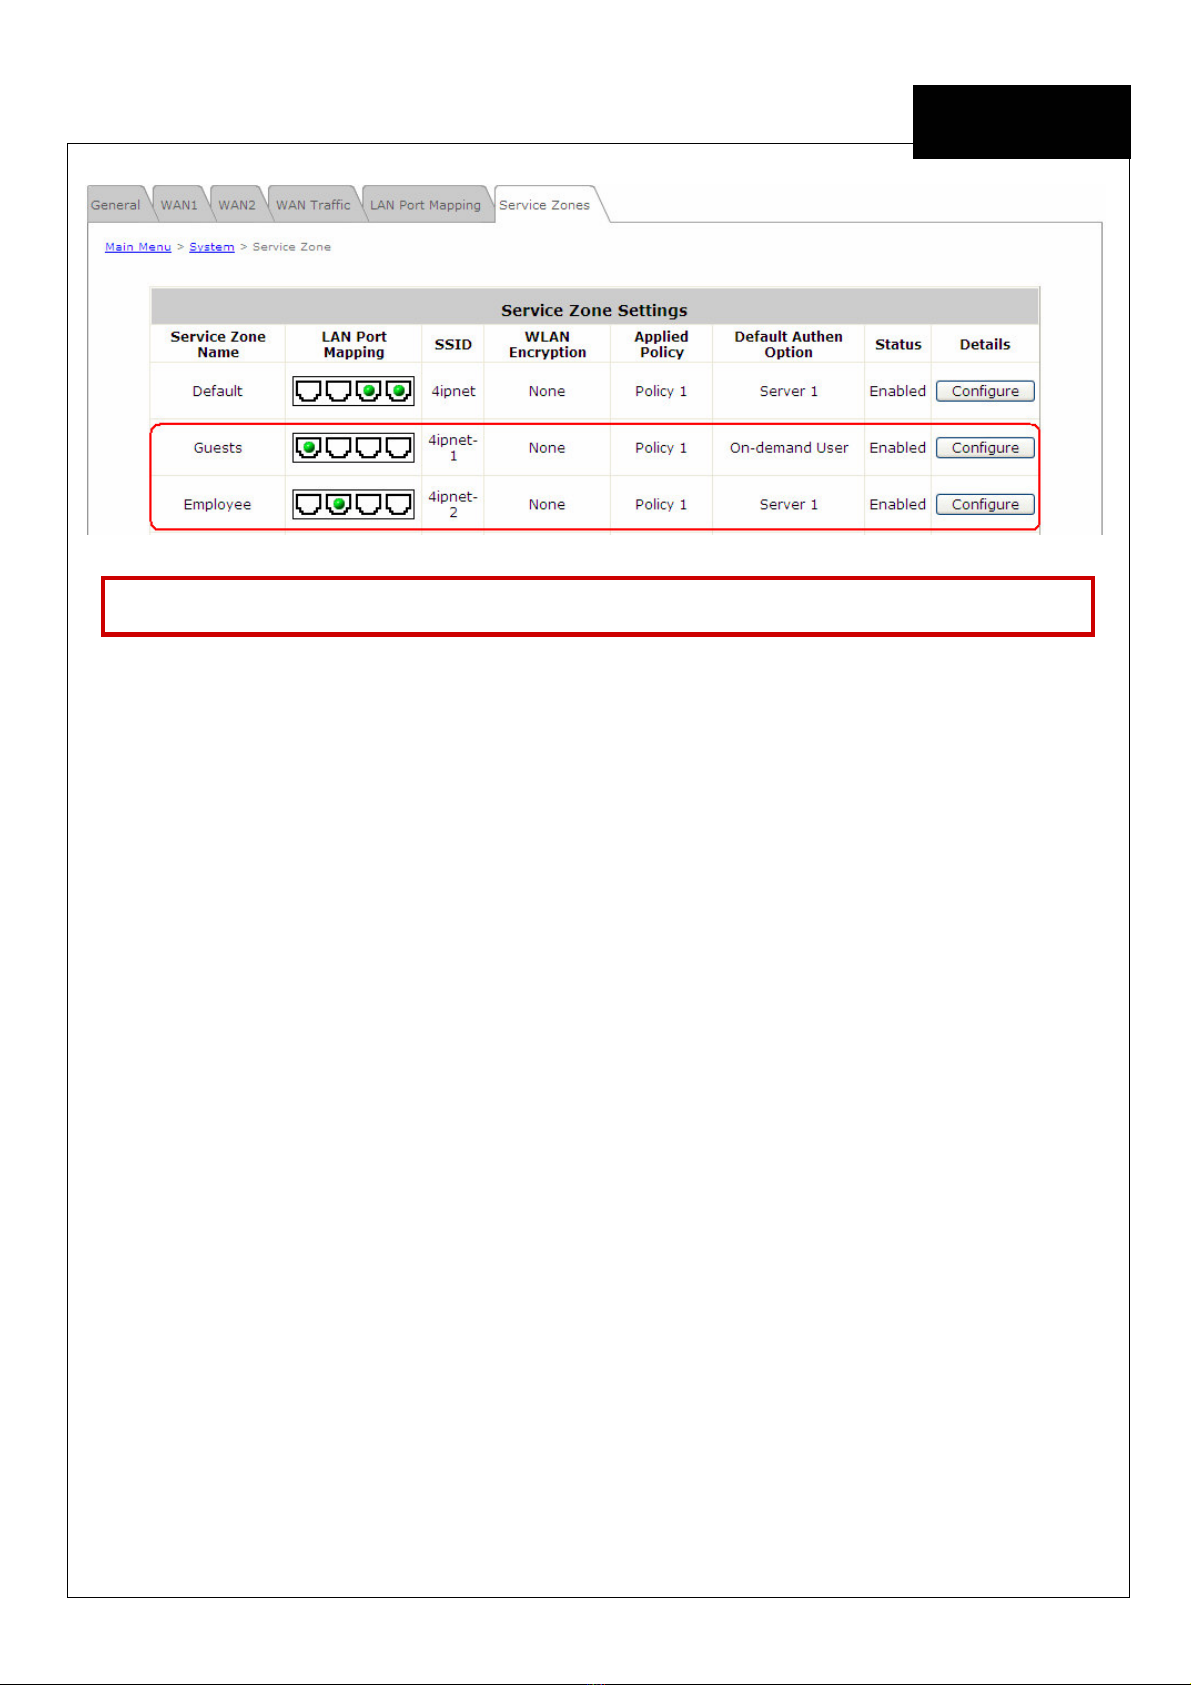1191x1685 pixels.
Task: Click the LAN port mapping icon for Guests
Action: 353,448
